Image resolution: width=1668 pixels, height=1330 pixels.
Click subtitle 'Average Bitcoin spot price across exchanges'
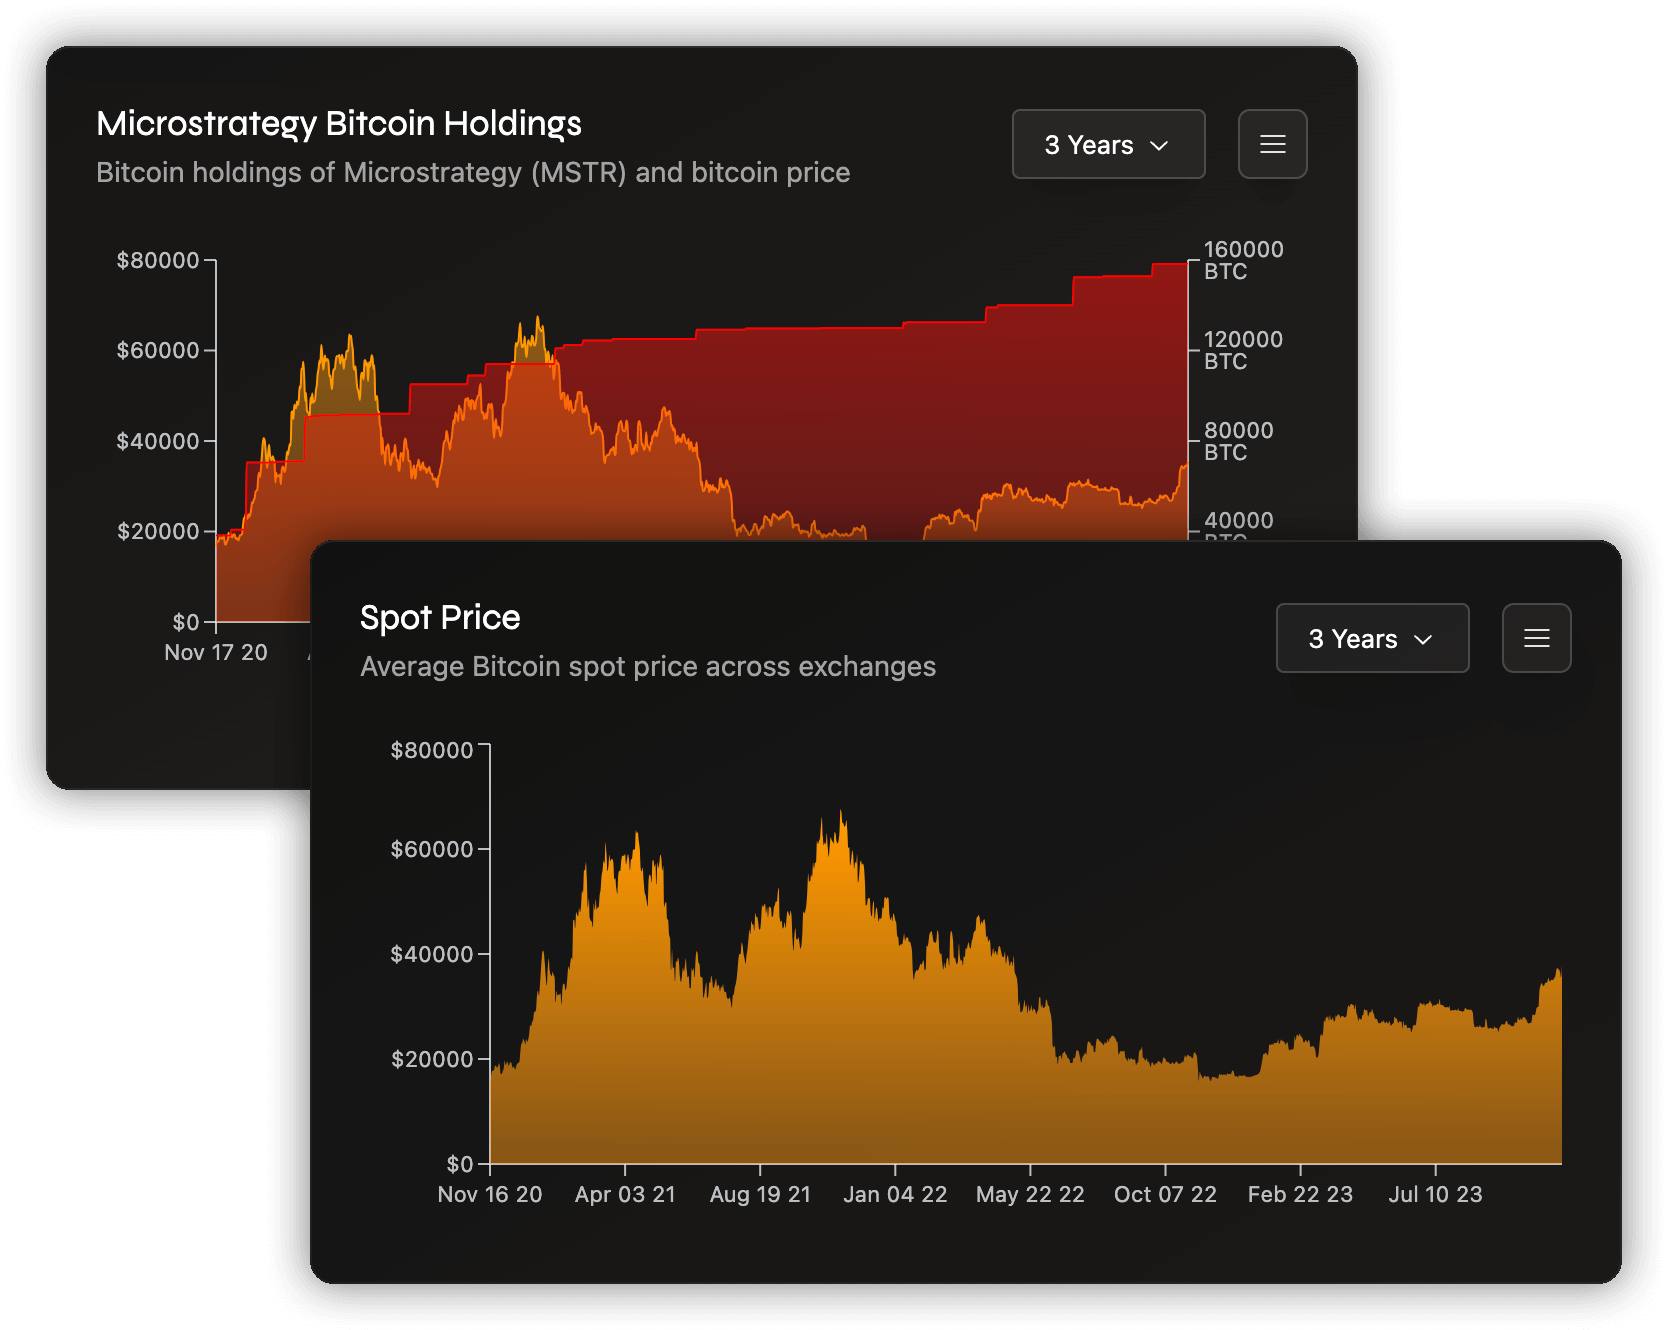[648, 667]
